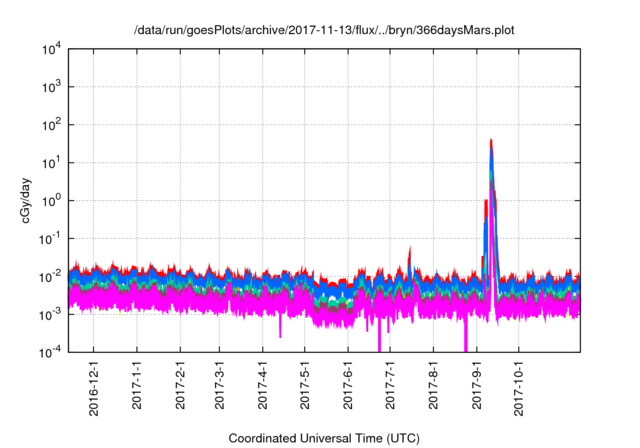
Task: Click the Coordinated Universal Time axis label
Action: coord(326,438)
